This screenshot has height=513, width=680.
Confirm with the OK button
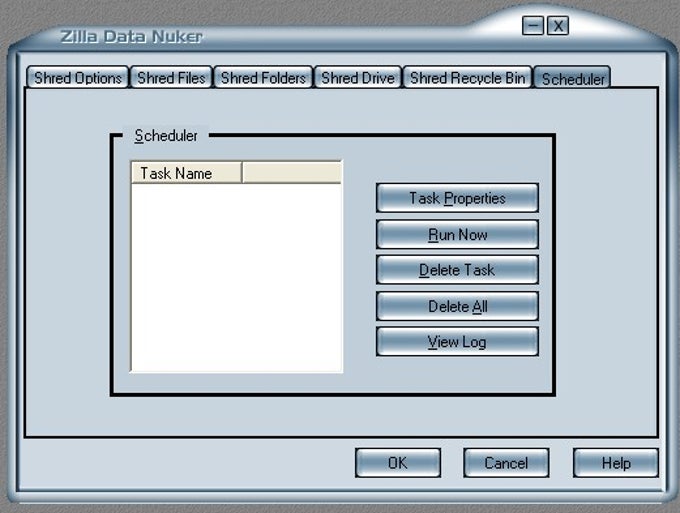coord(398,463)
